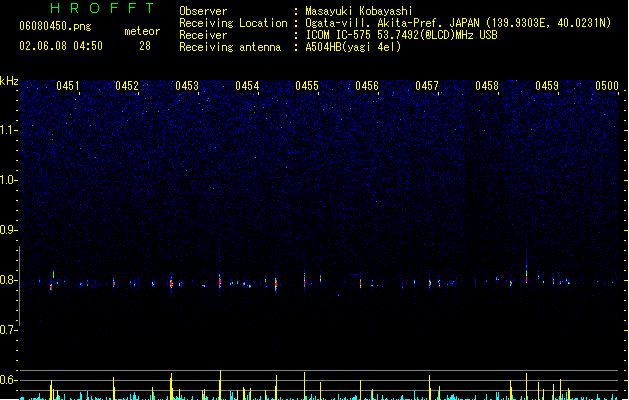The image size is (629, 400).
Task: Click the 0459 time marker
Action: pyautogui.click(x=547, y=86)
